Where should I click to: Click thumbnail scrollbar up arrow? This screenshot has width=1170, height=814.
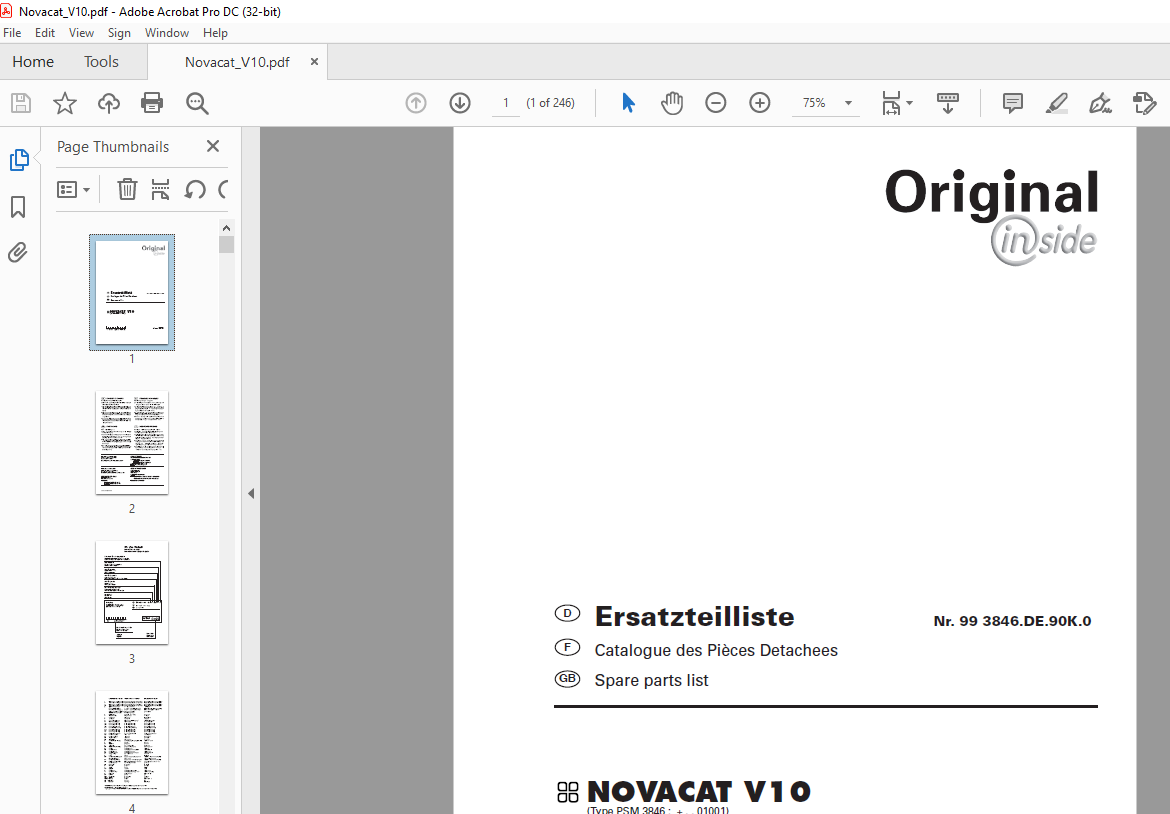226,228
